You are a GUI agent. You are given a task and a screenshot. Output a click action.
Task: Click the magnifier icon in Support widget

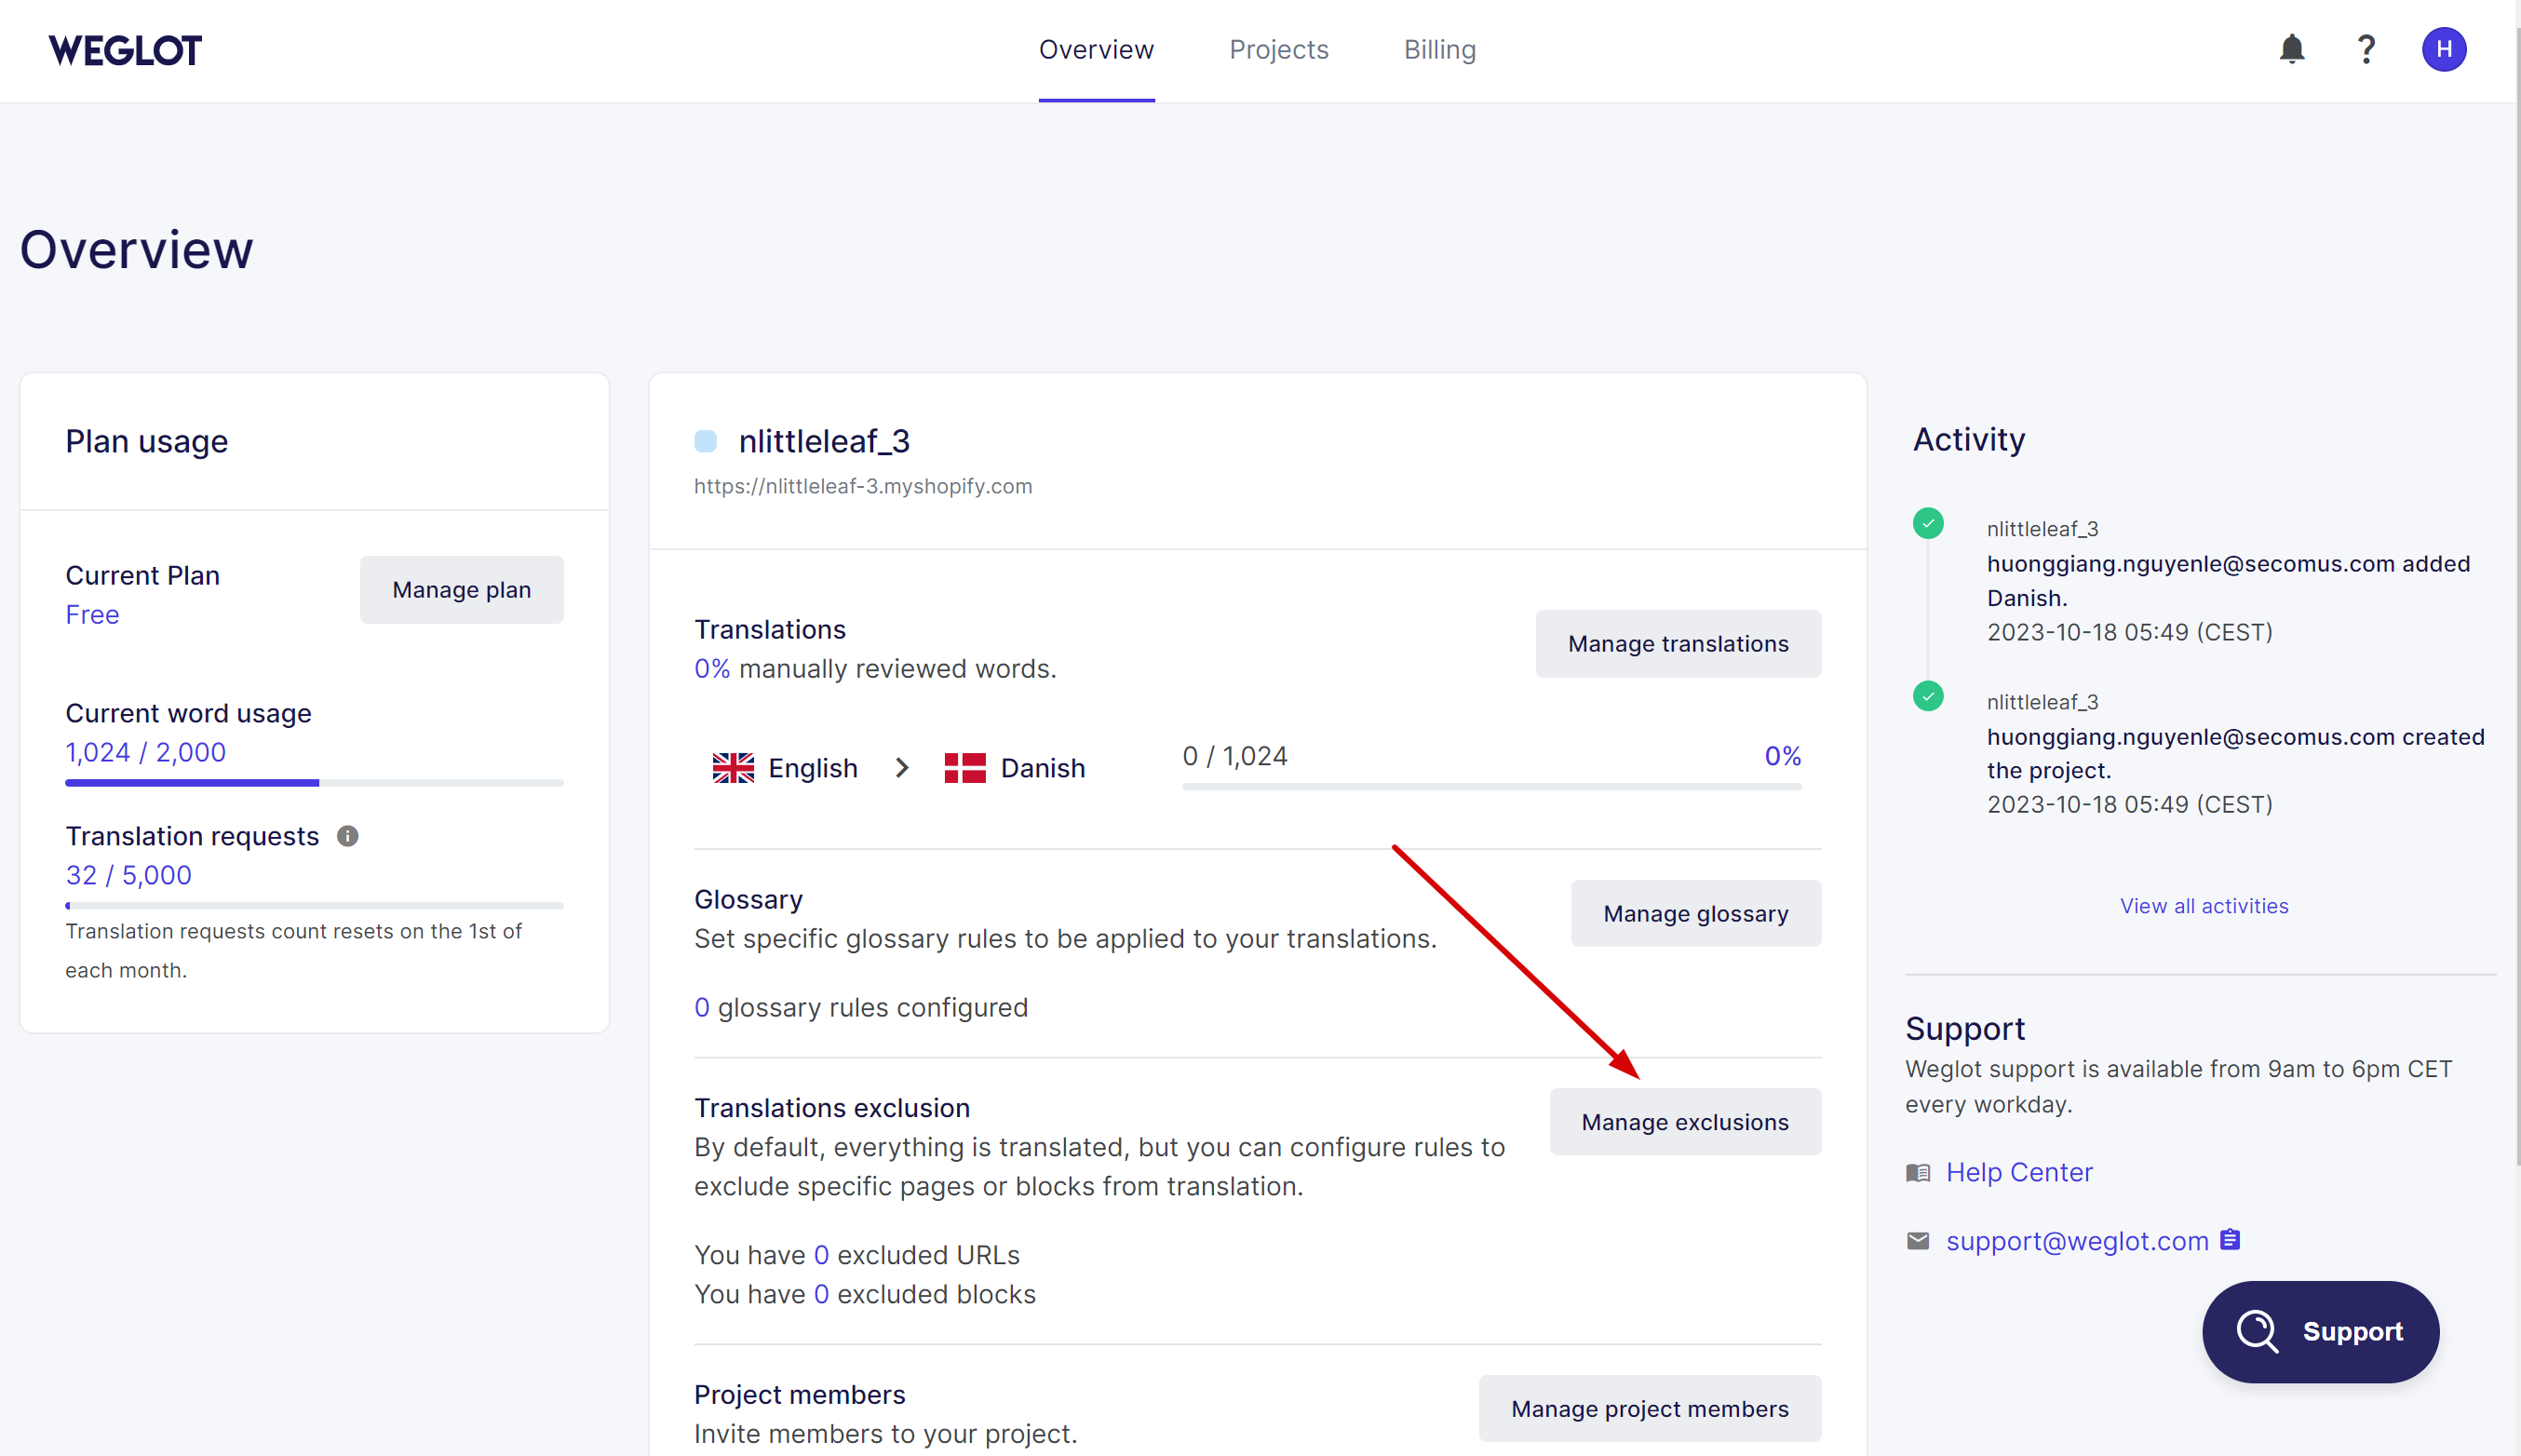[x=2257, y=1331]
